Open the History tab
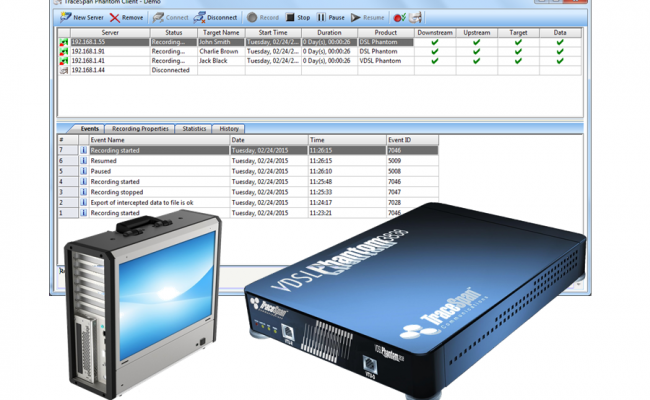 pyautogui.click(x=228, y=129)
